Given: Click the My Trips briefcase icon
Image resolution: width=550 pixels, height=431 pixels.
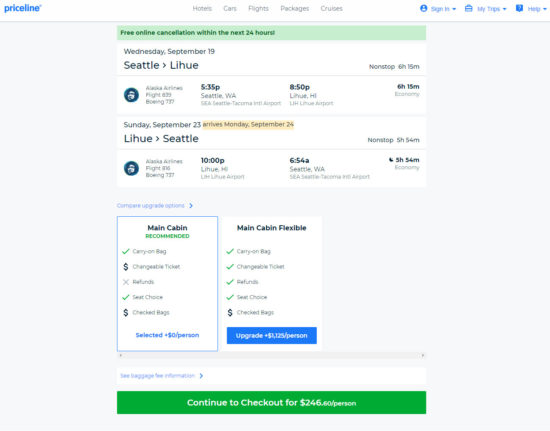Looking at the screenshot, I should [468, 8].
